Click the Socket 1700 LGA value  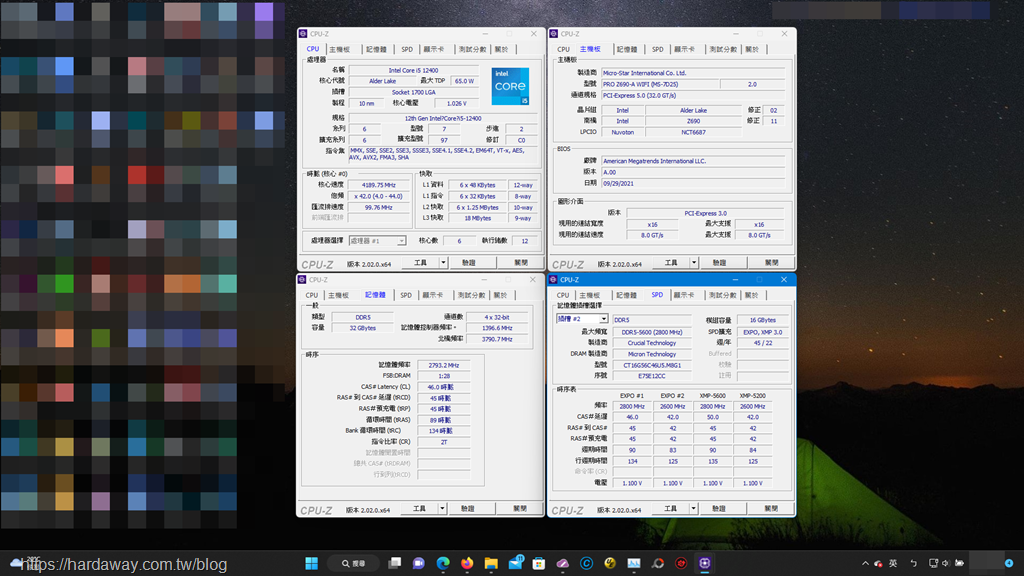[x=413, y=92]
